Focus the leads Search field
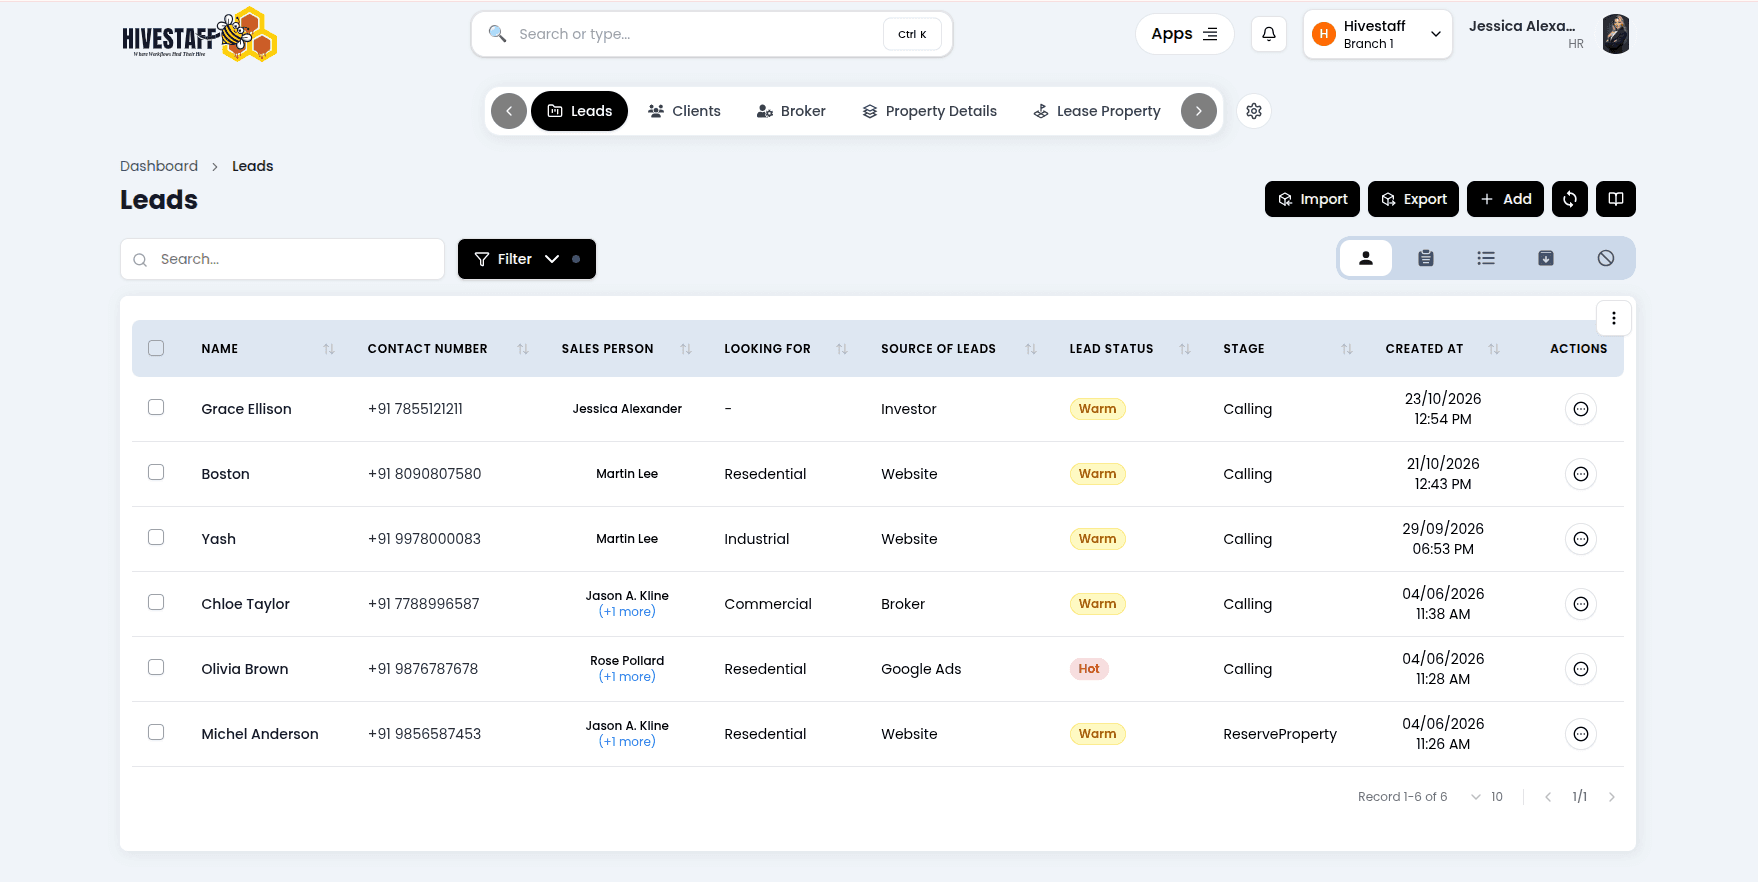 point(282,259)
